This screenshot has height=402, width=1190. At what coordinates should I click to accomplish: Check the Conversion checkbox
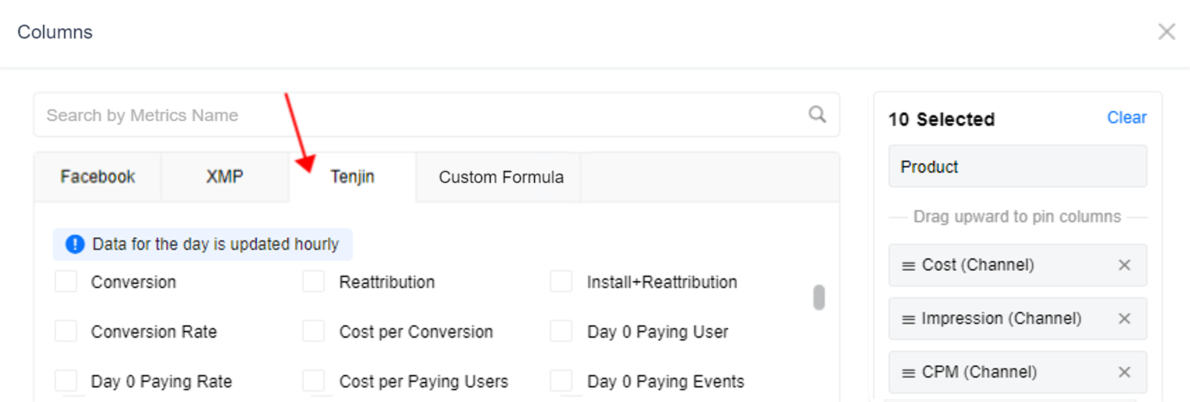tap(66, 281)
